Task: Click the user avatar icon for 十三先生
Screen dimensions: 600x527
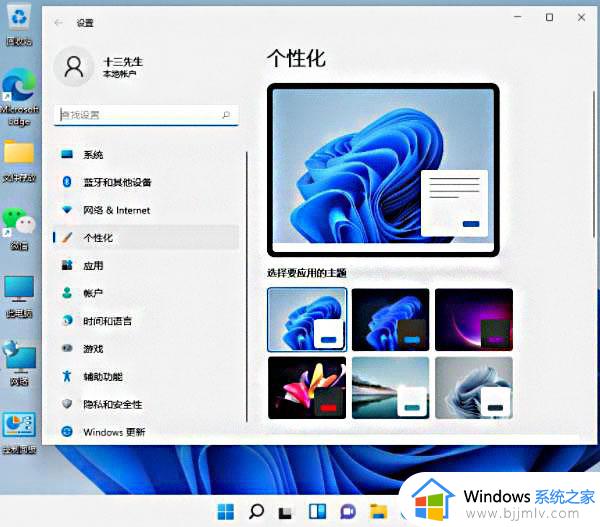Action: 74,67
